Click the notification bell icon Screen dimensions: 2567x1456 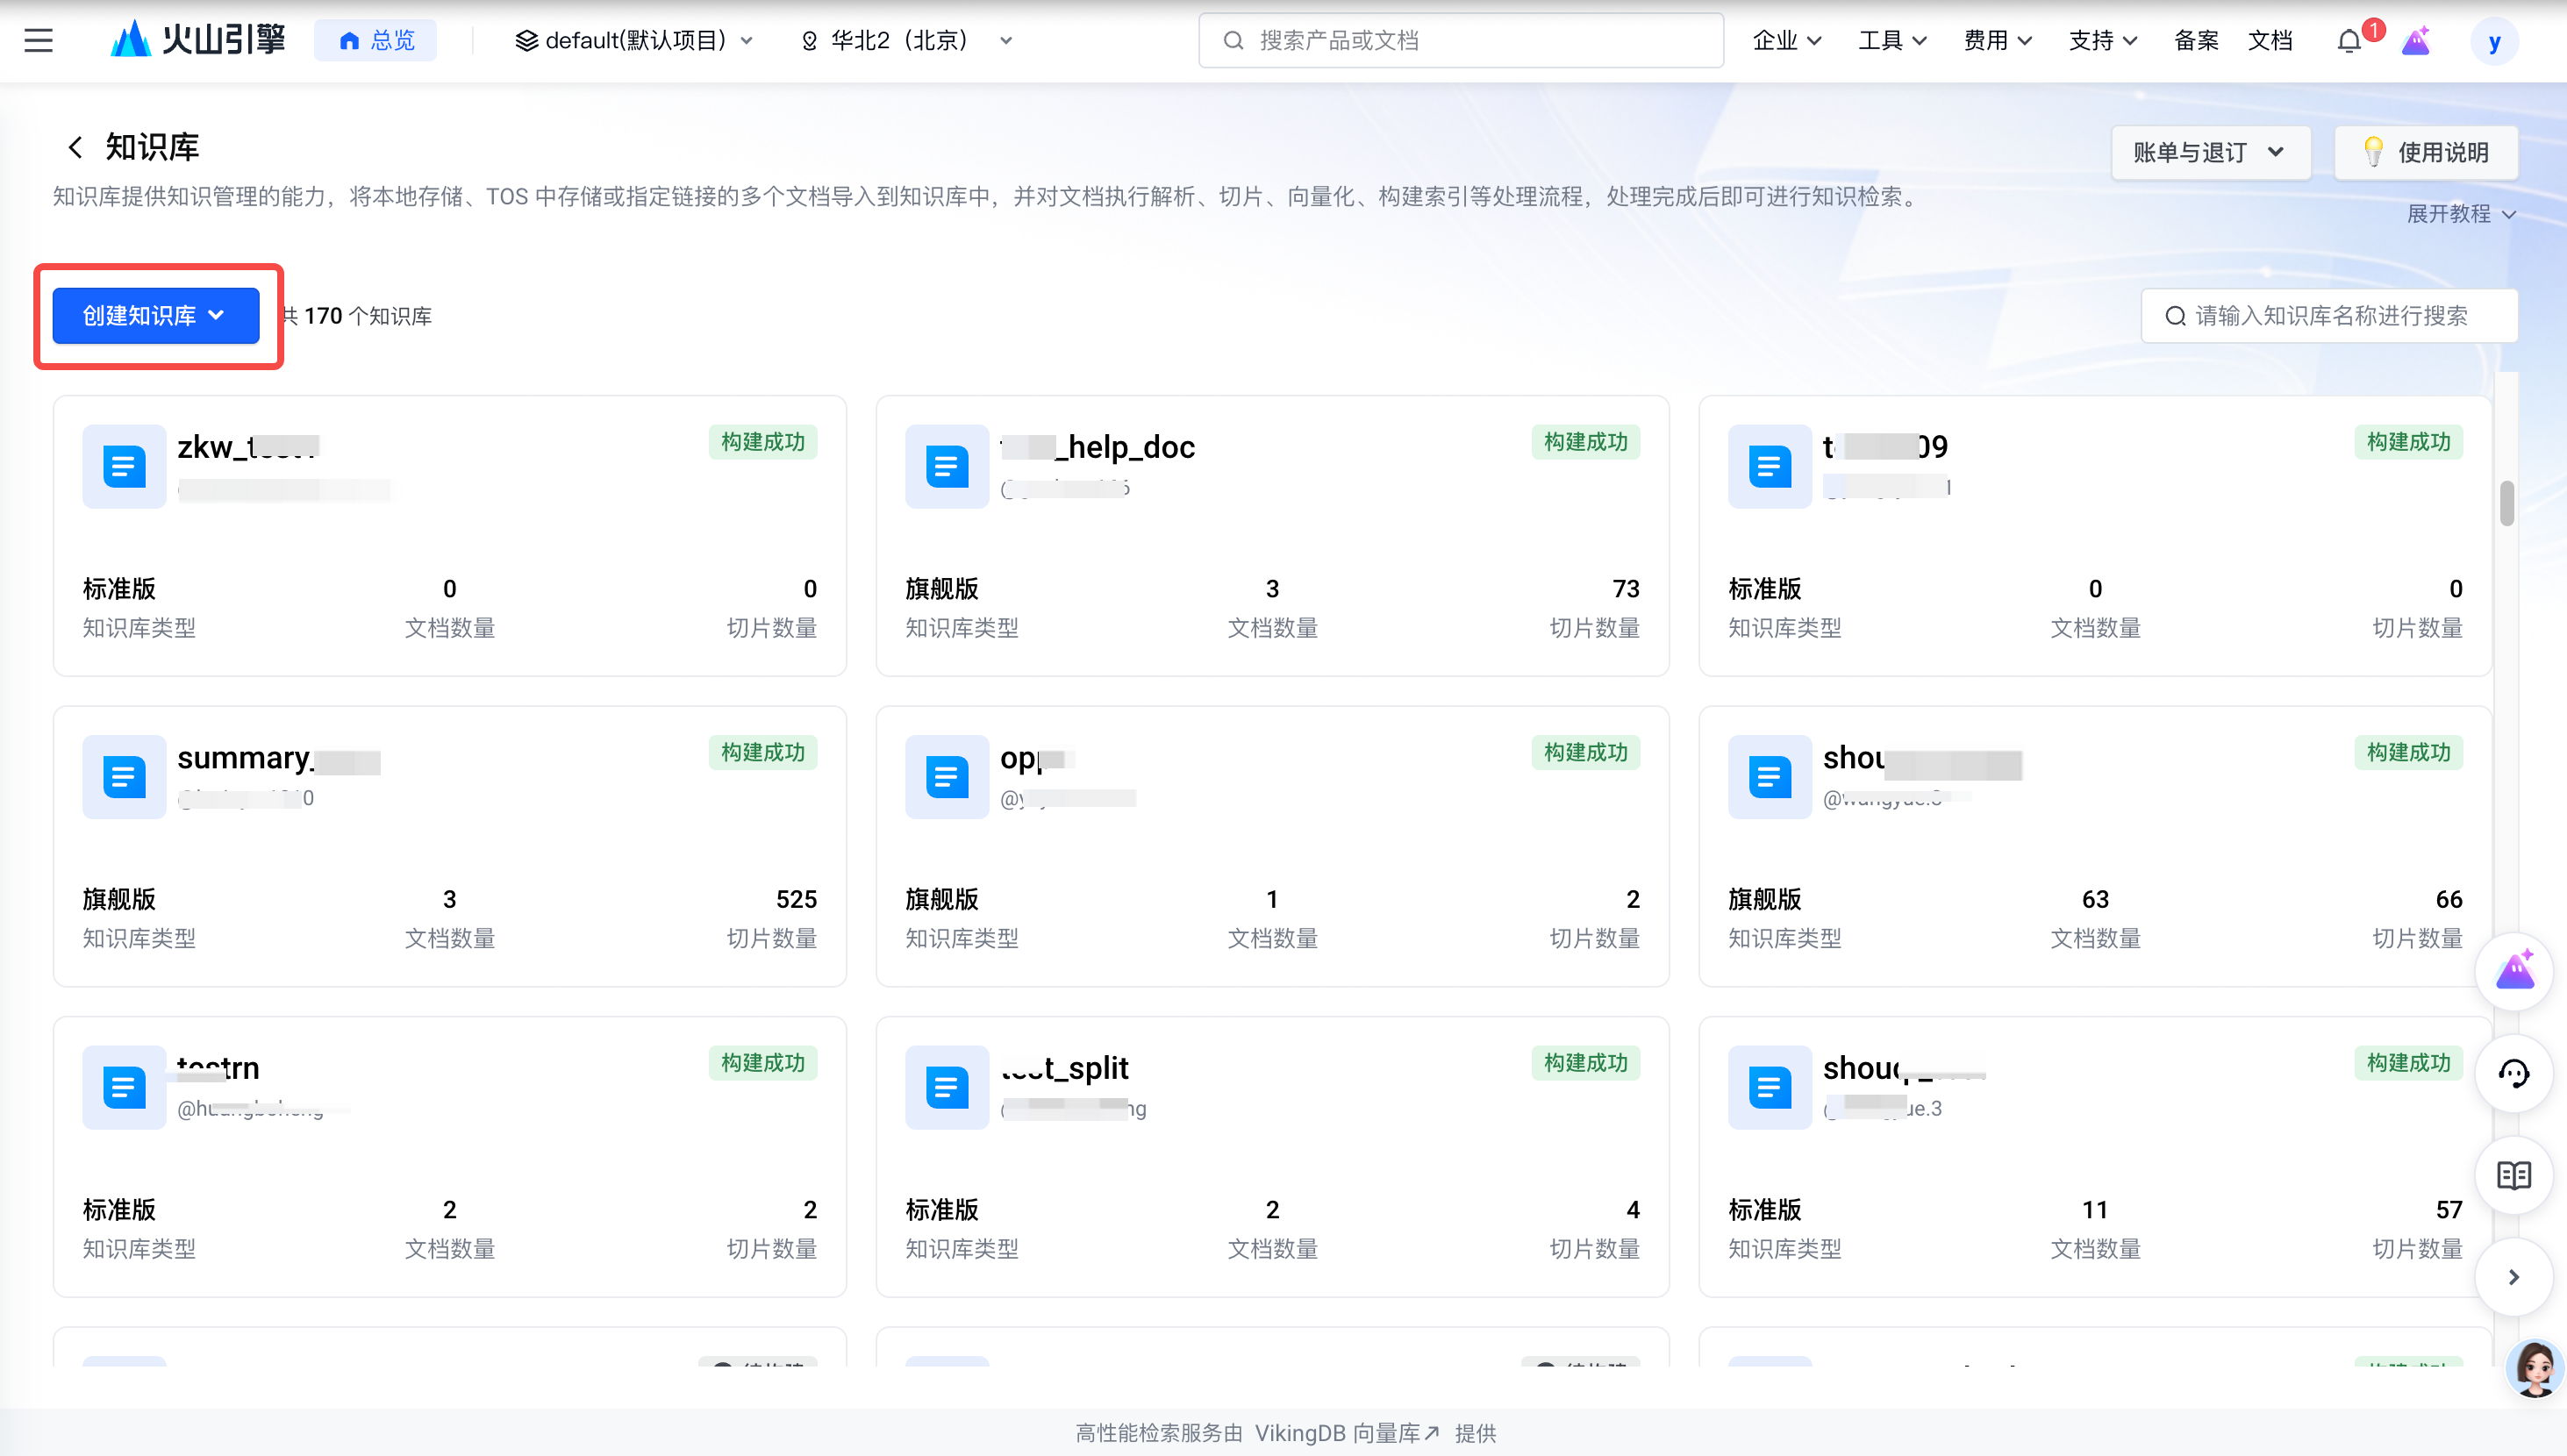click(2349, 41)
